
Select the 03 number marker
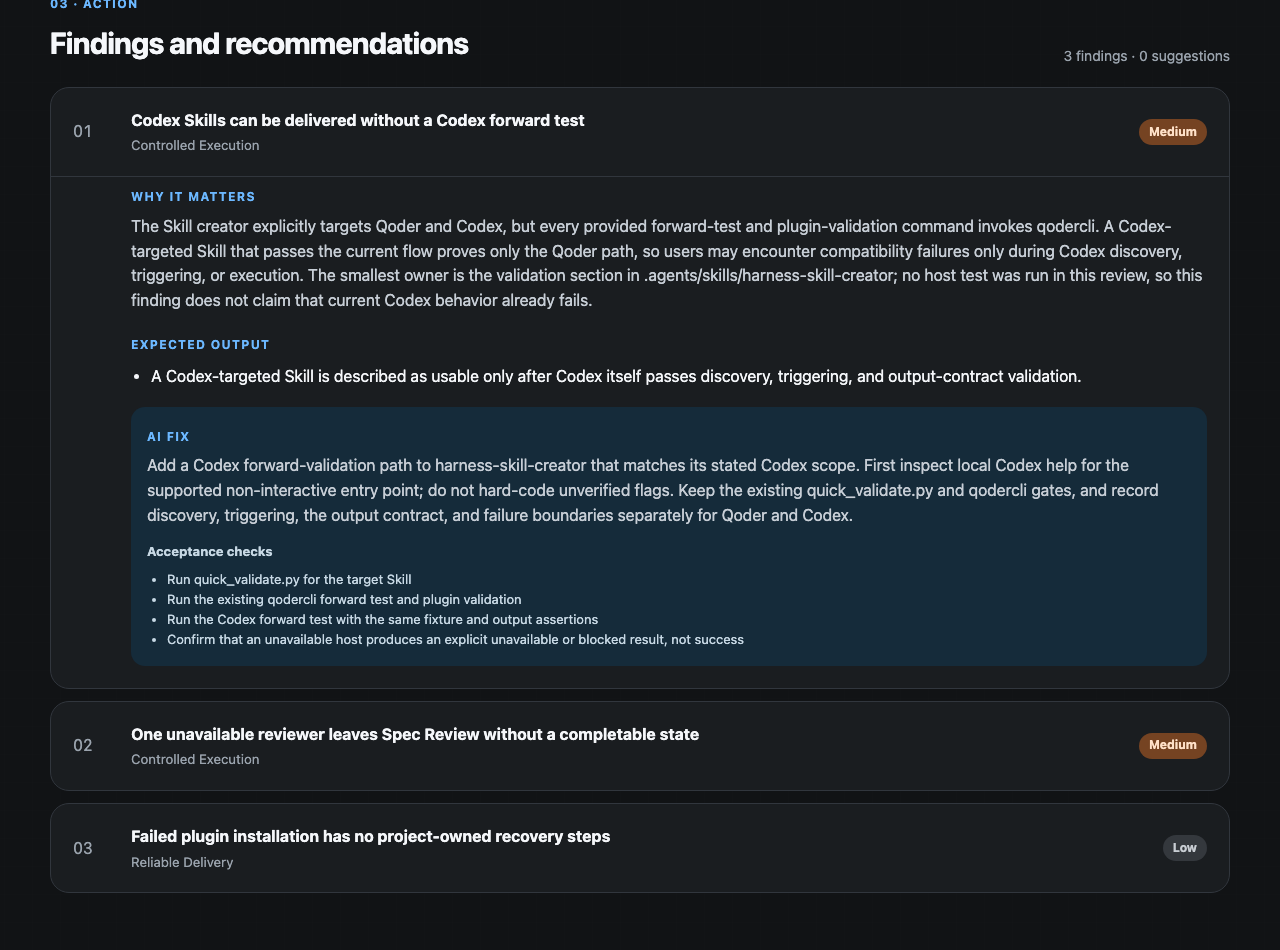[x=82, y=848]
